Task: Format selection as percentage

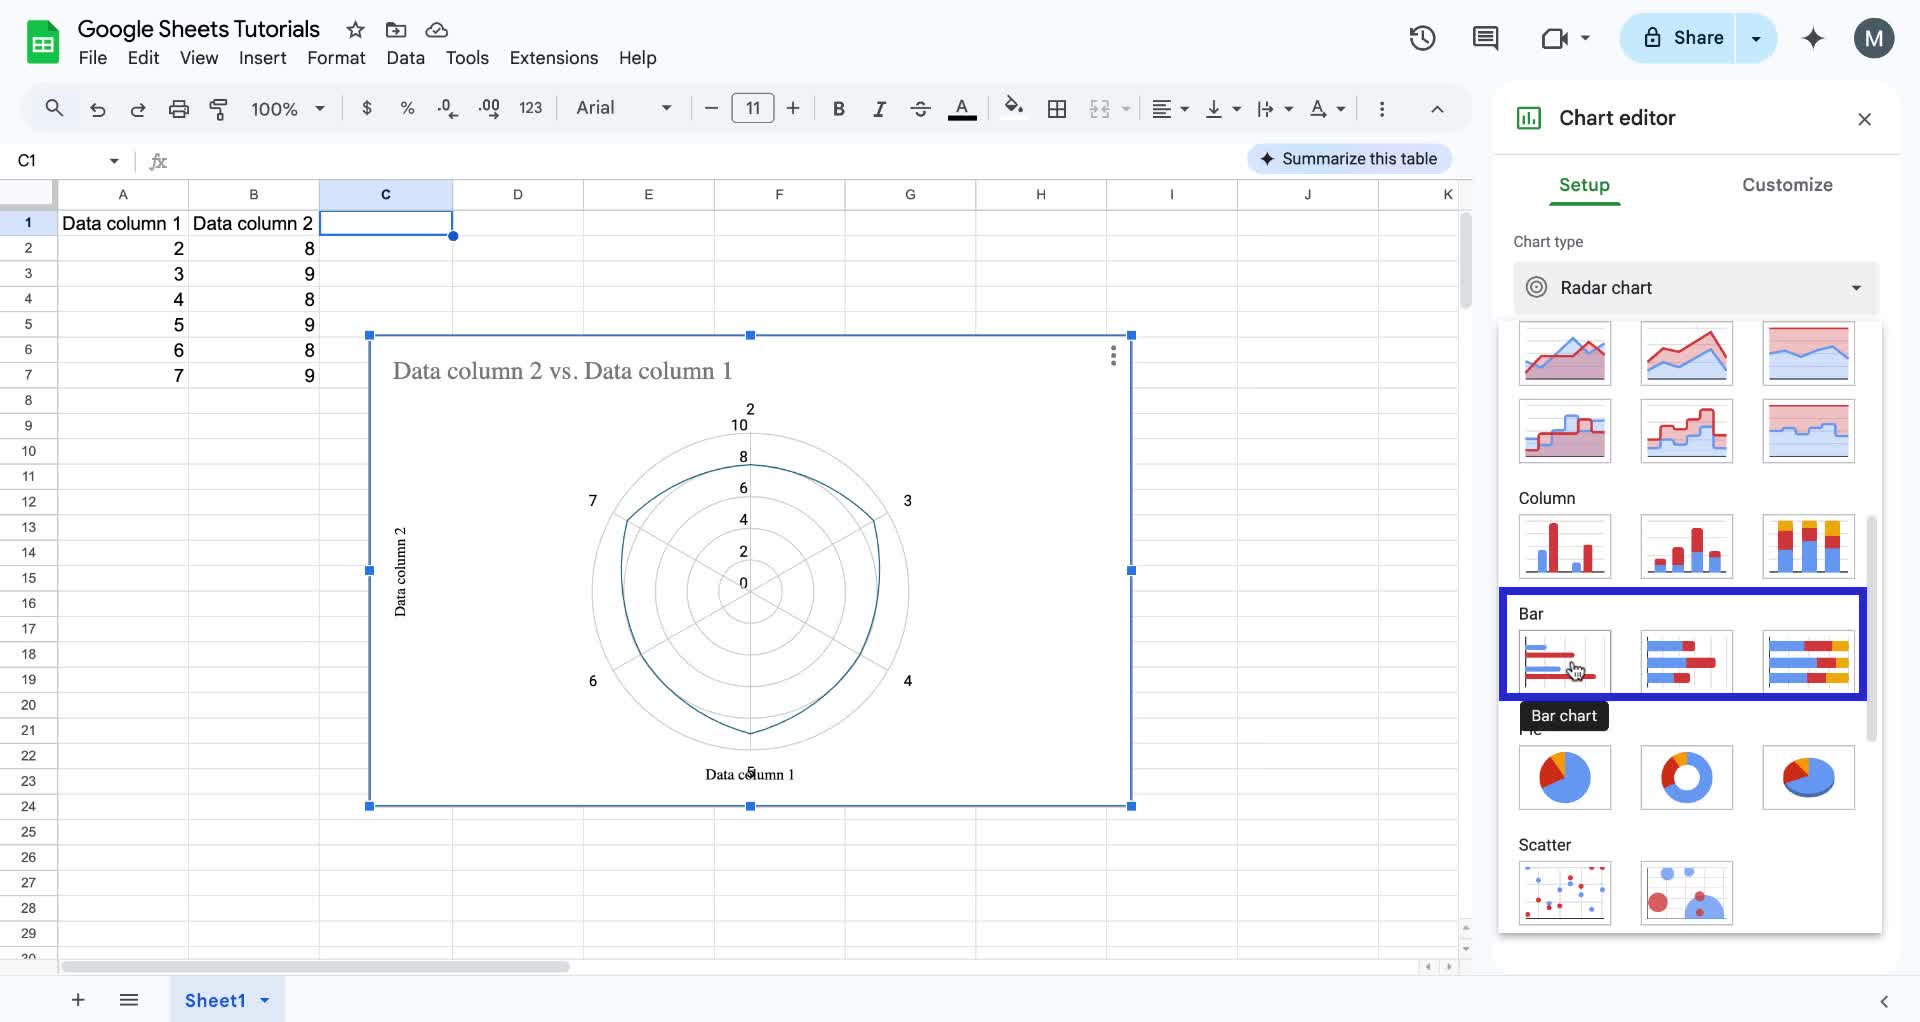Action: click(407, 108)
